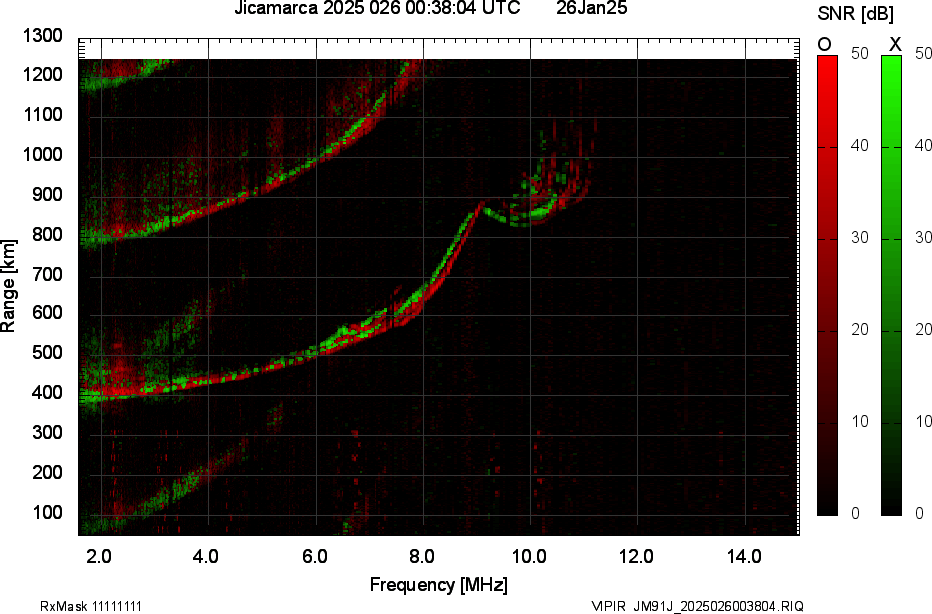Click the 800 range tick label

click(x=47, y=234)
